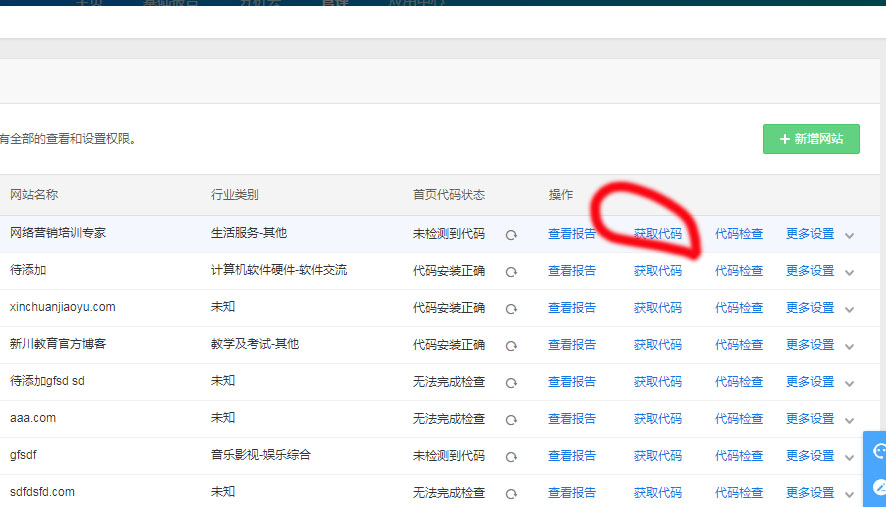This screenshot has height=507, width=886.
Task: Get code for 网络营销培训专家
Action: point(658,234)
